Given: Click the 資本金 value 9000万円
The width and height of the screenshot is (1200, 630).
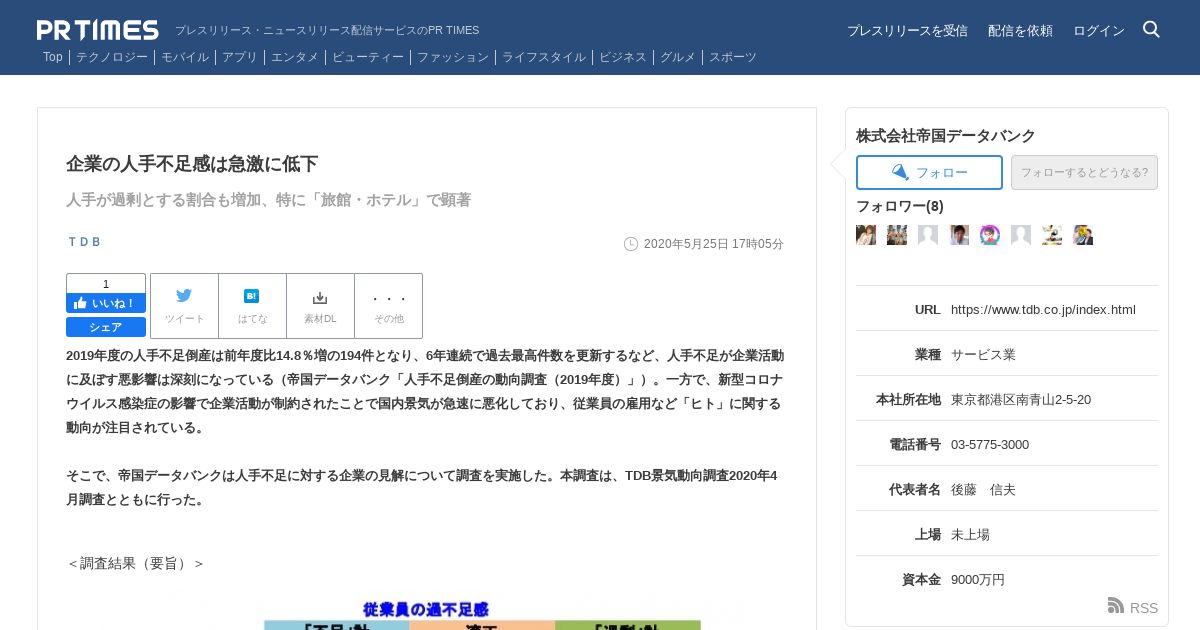Looking at the screenshot, I should tap(978, 579).
